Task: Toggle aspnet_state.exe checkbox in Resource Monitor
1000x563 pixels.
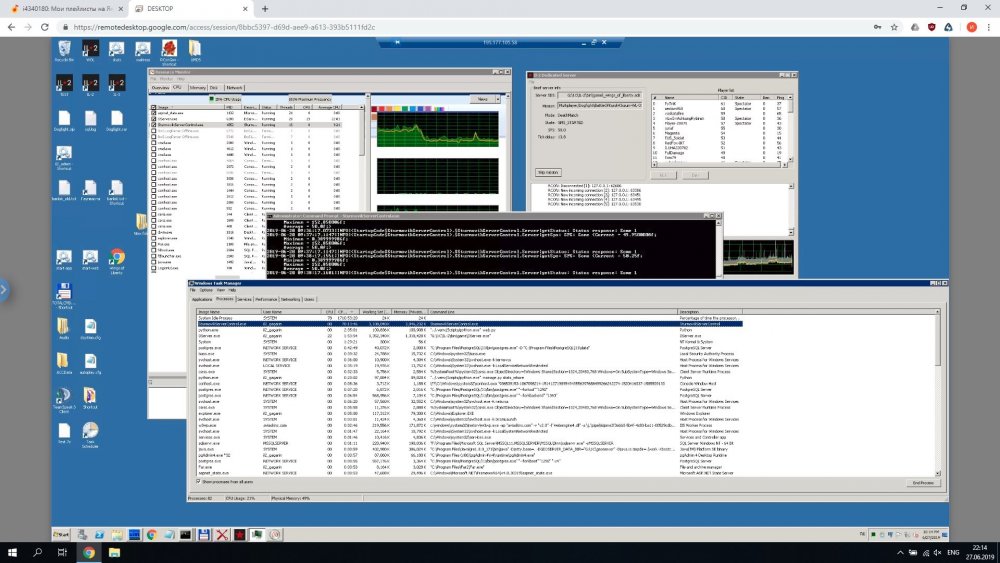Action: [x=153, y=113]
